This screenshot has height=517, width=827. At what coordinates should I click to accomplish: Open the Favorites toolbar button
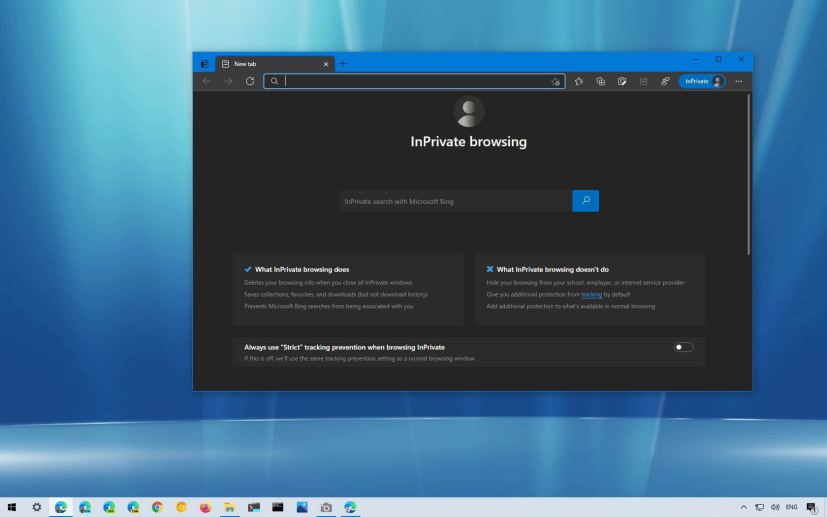(x=579, y=81)
